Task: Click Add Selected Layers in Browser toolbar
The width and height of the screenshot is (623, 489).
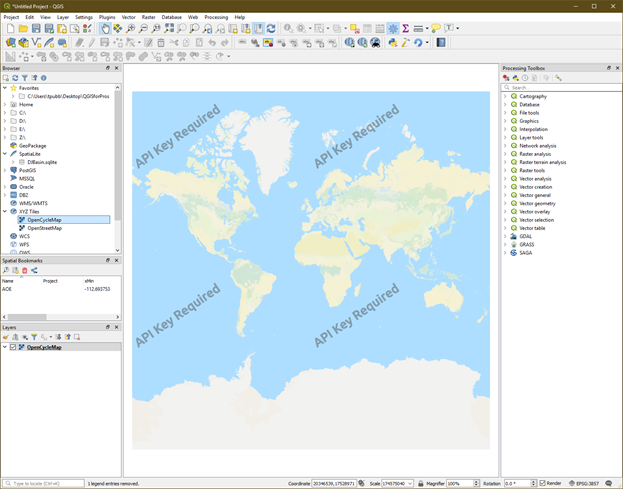Action: tap(6, 78)
